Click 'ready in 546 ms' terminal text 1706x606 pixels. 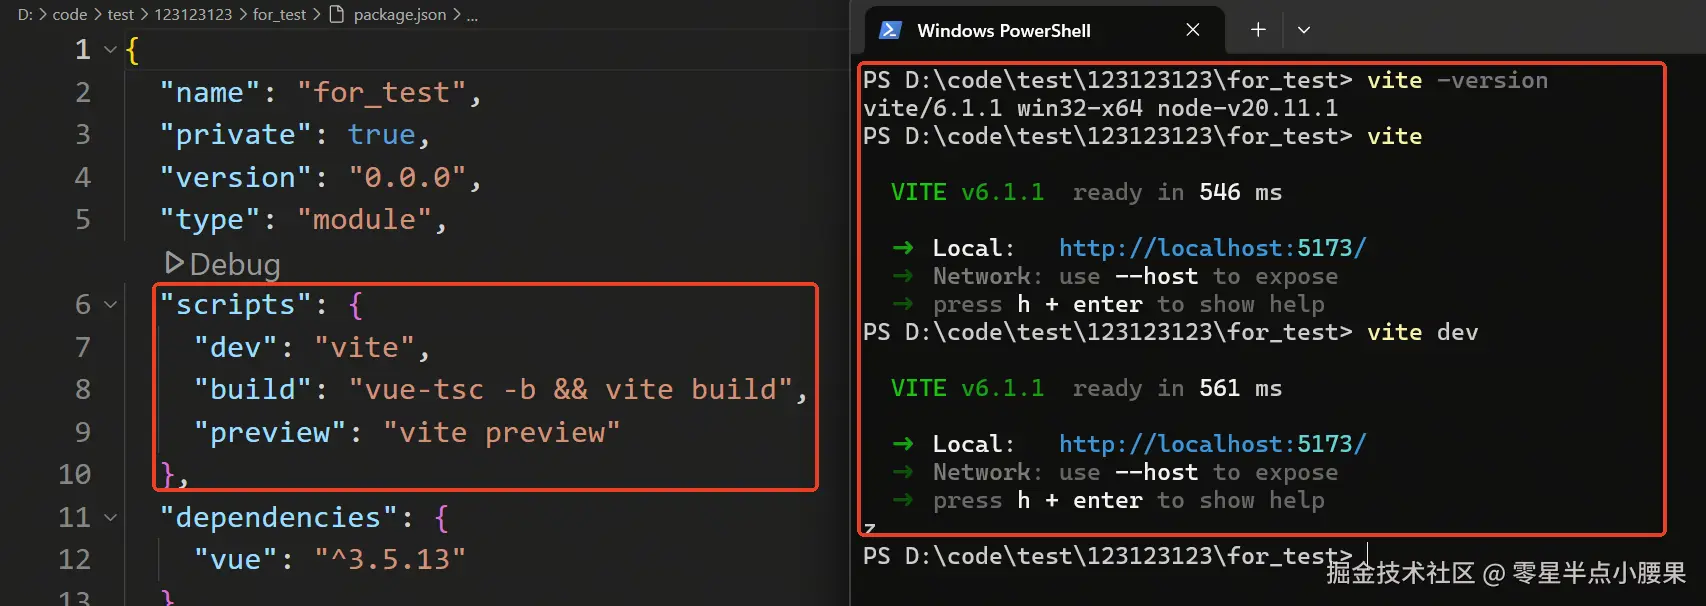(x=1177, y=192)
